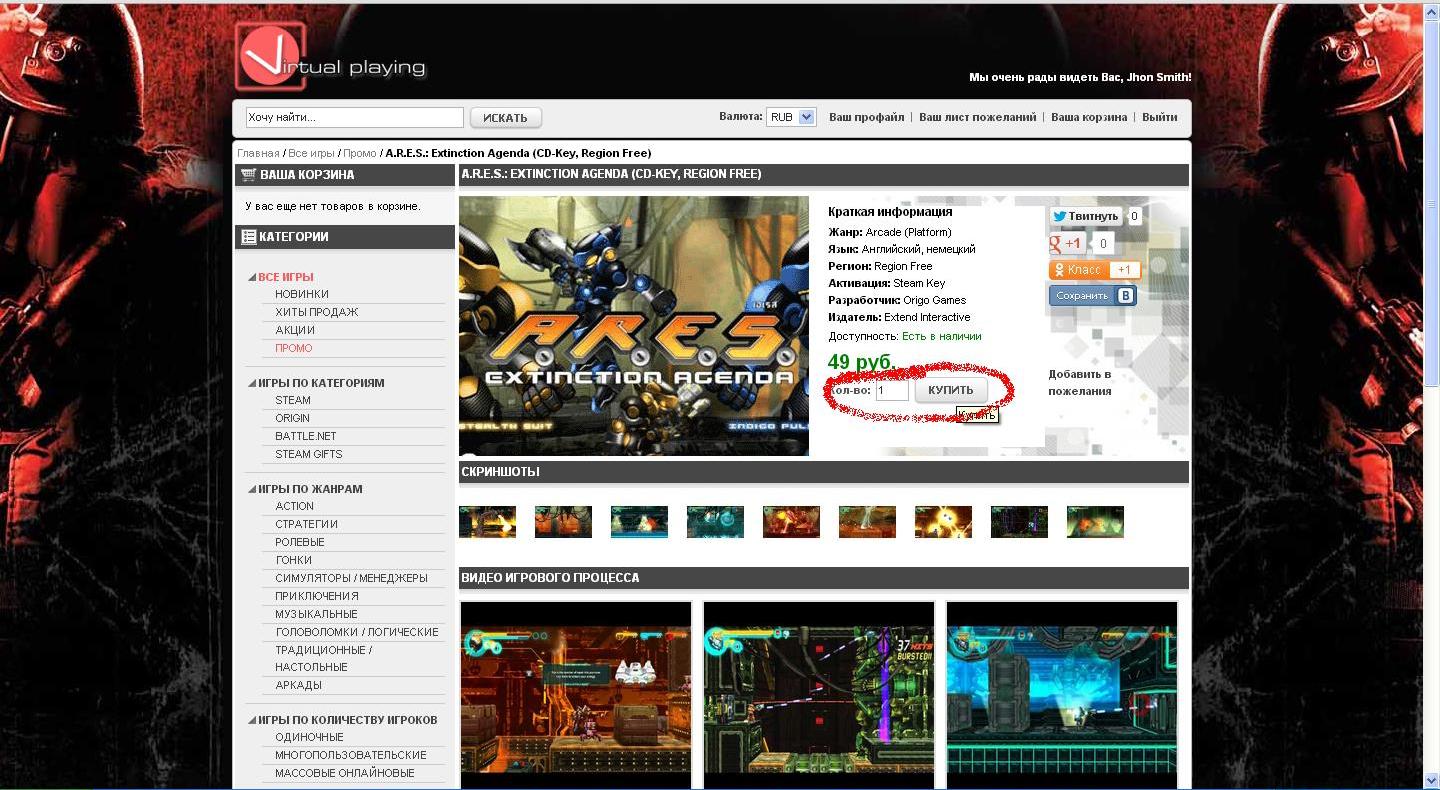Click the Хочу найти search field
Screen dimensions: 1440x790
[354, 118]
